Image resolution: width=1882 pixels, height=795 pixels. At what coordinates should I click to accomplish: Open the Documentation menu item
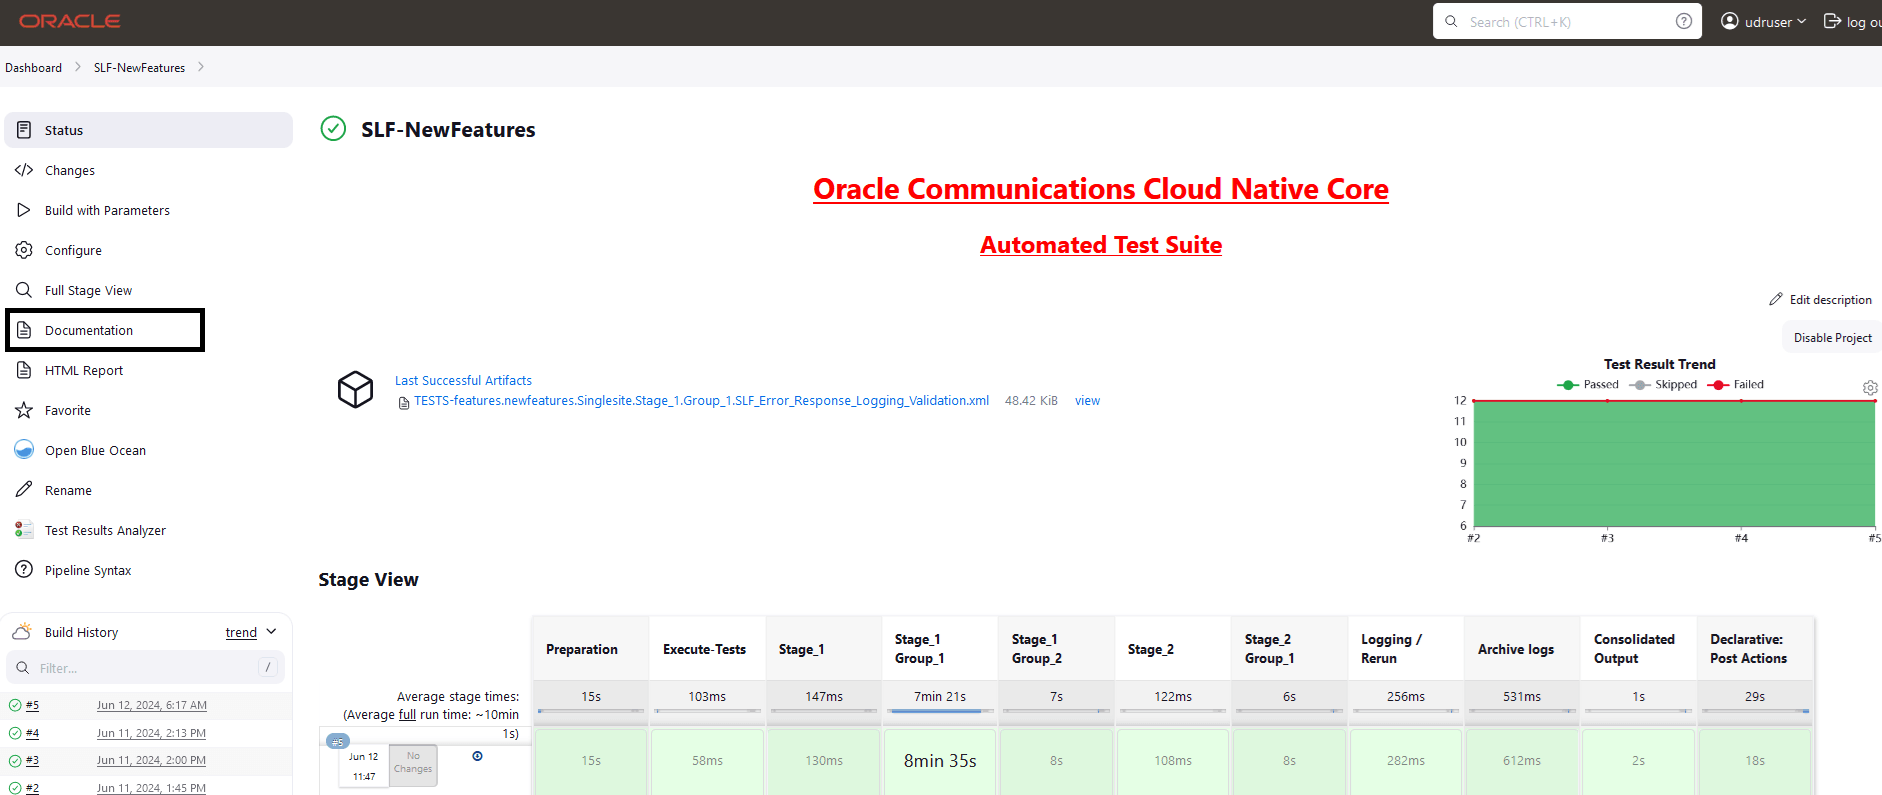(x=105, y=330)
